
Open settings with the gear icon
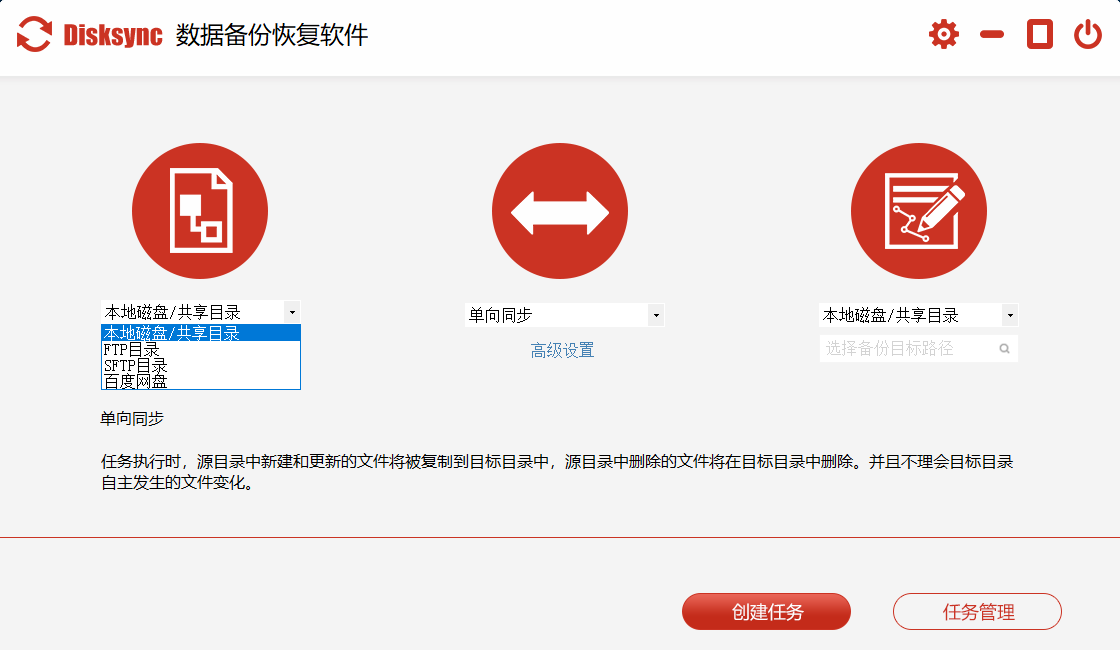point(944,34)
